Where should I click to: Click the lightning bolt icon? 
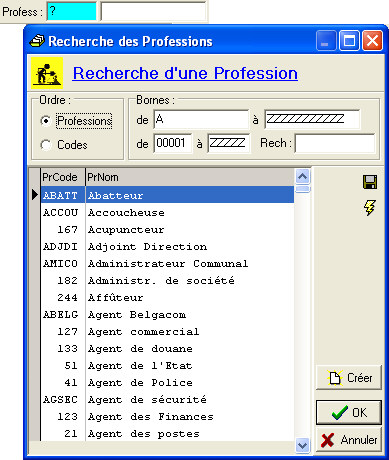coord(369,207)
